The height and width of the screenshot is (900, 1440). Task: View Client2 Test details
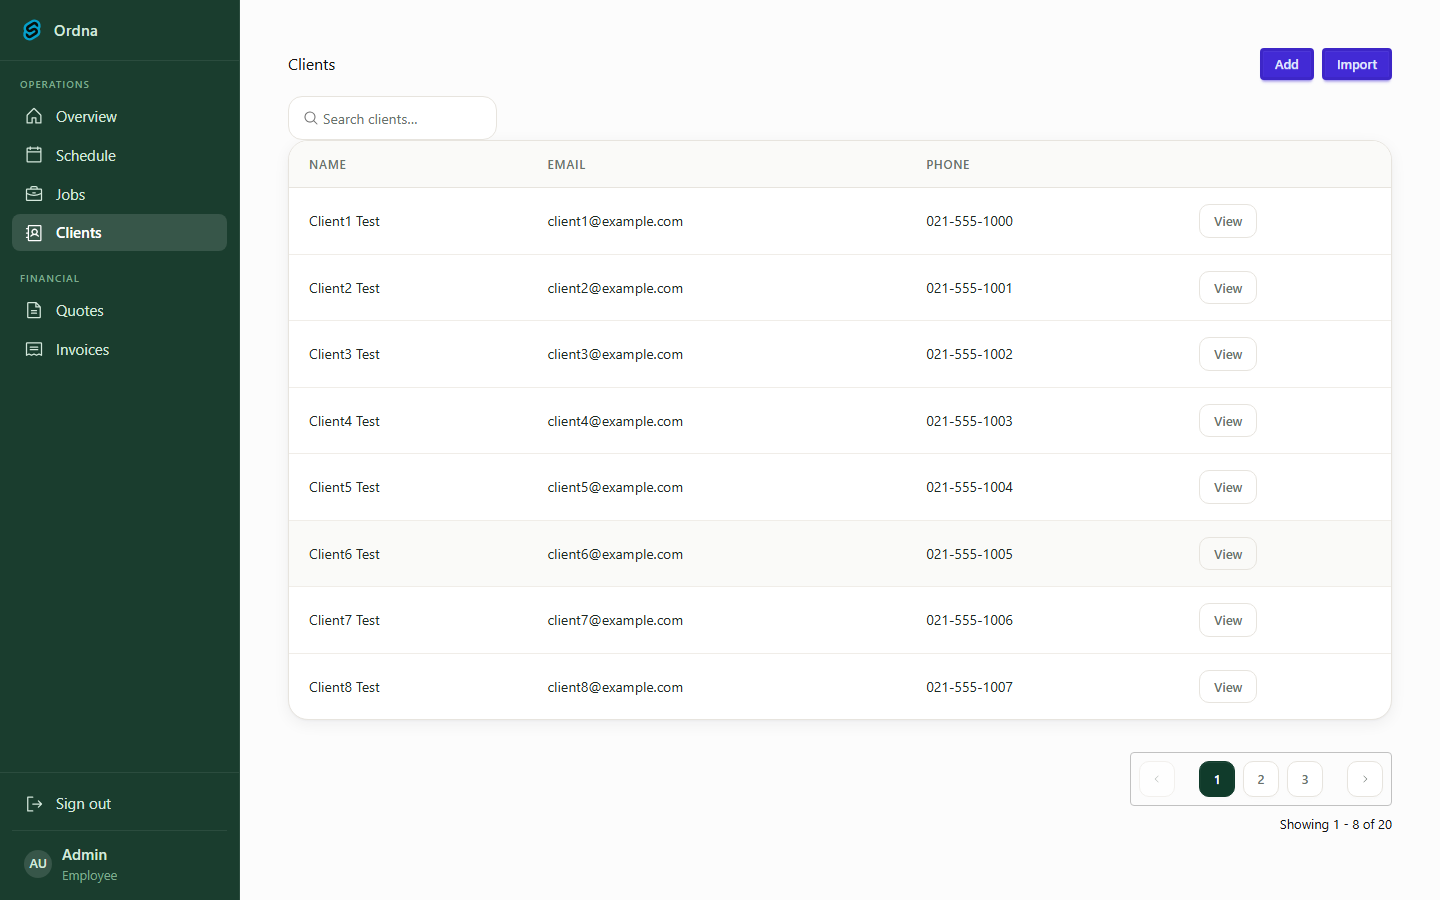coord(1228,288)
